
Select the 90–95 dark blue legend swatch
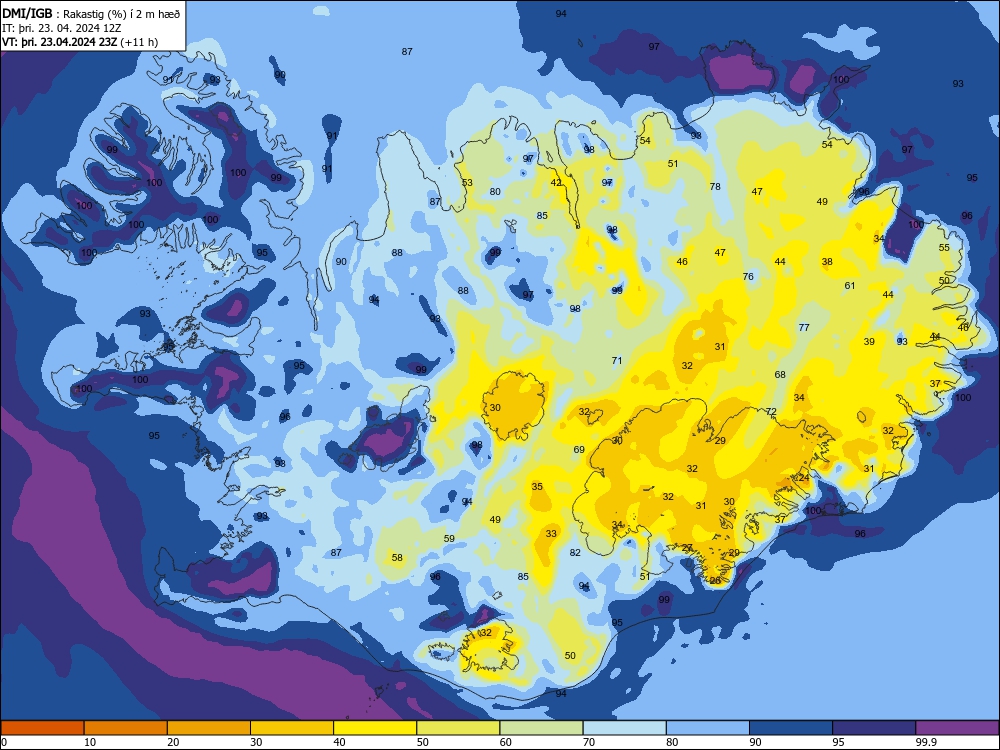(791, 728)
